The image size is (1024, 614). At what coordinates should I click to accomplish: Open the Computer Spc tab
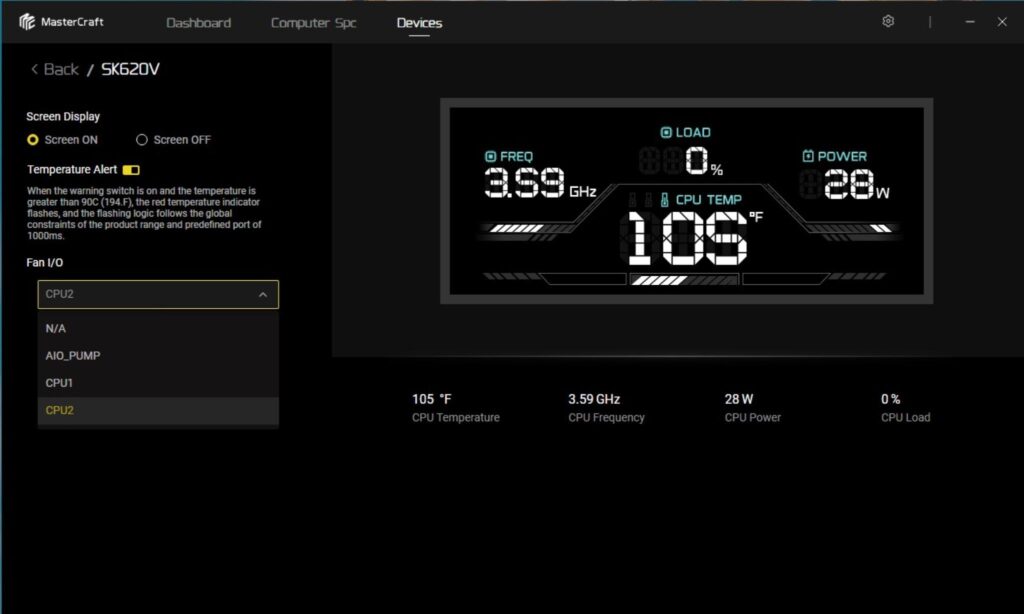click(x=313, y=23)
